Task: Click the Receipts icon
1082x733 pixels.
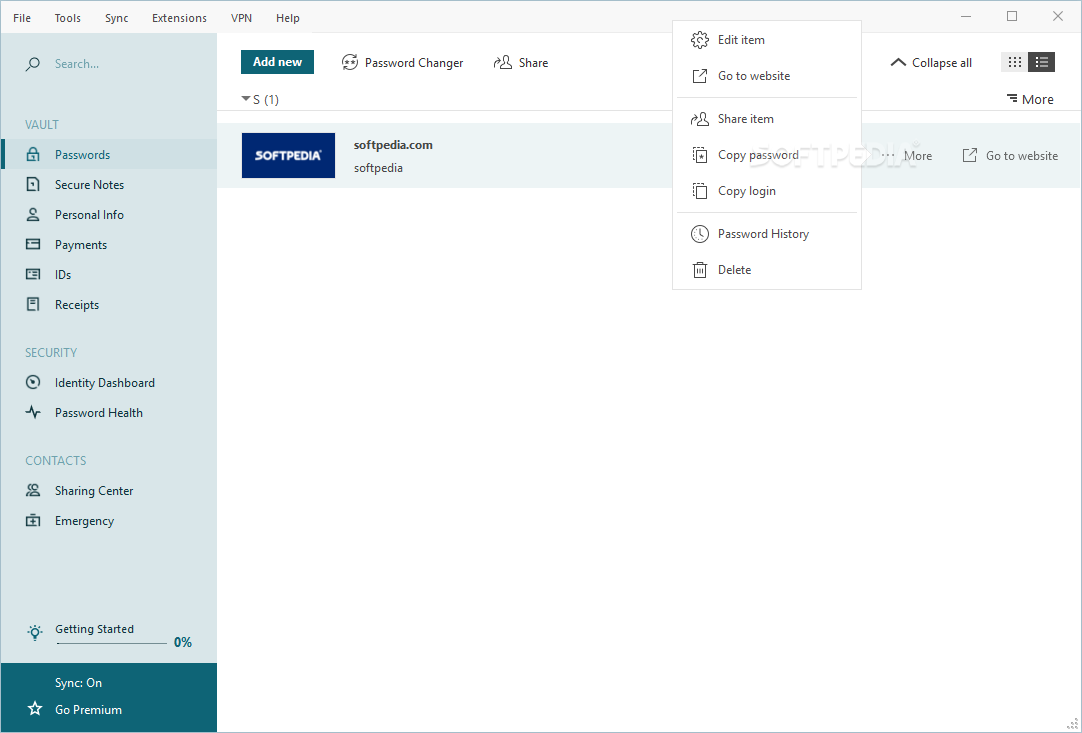Action: (32, 304)
